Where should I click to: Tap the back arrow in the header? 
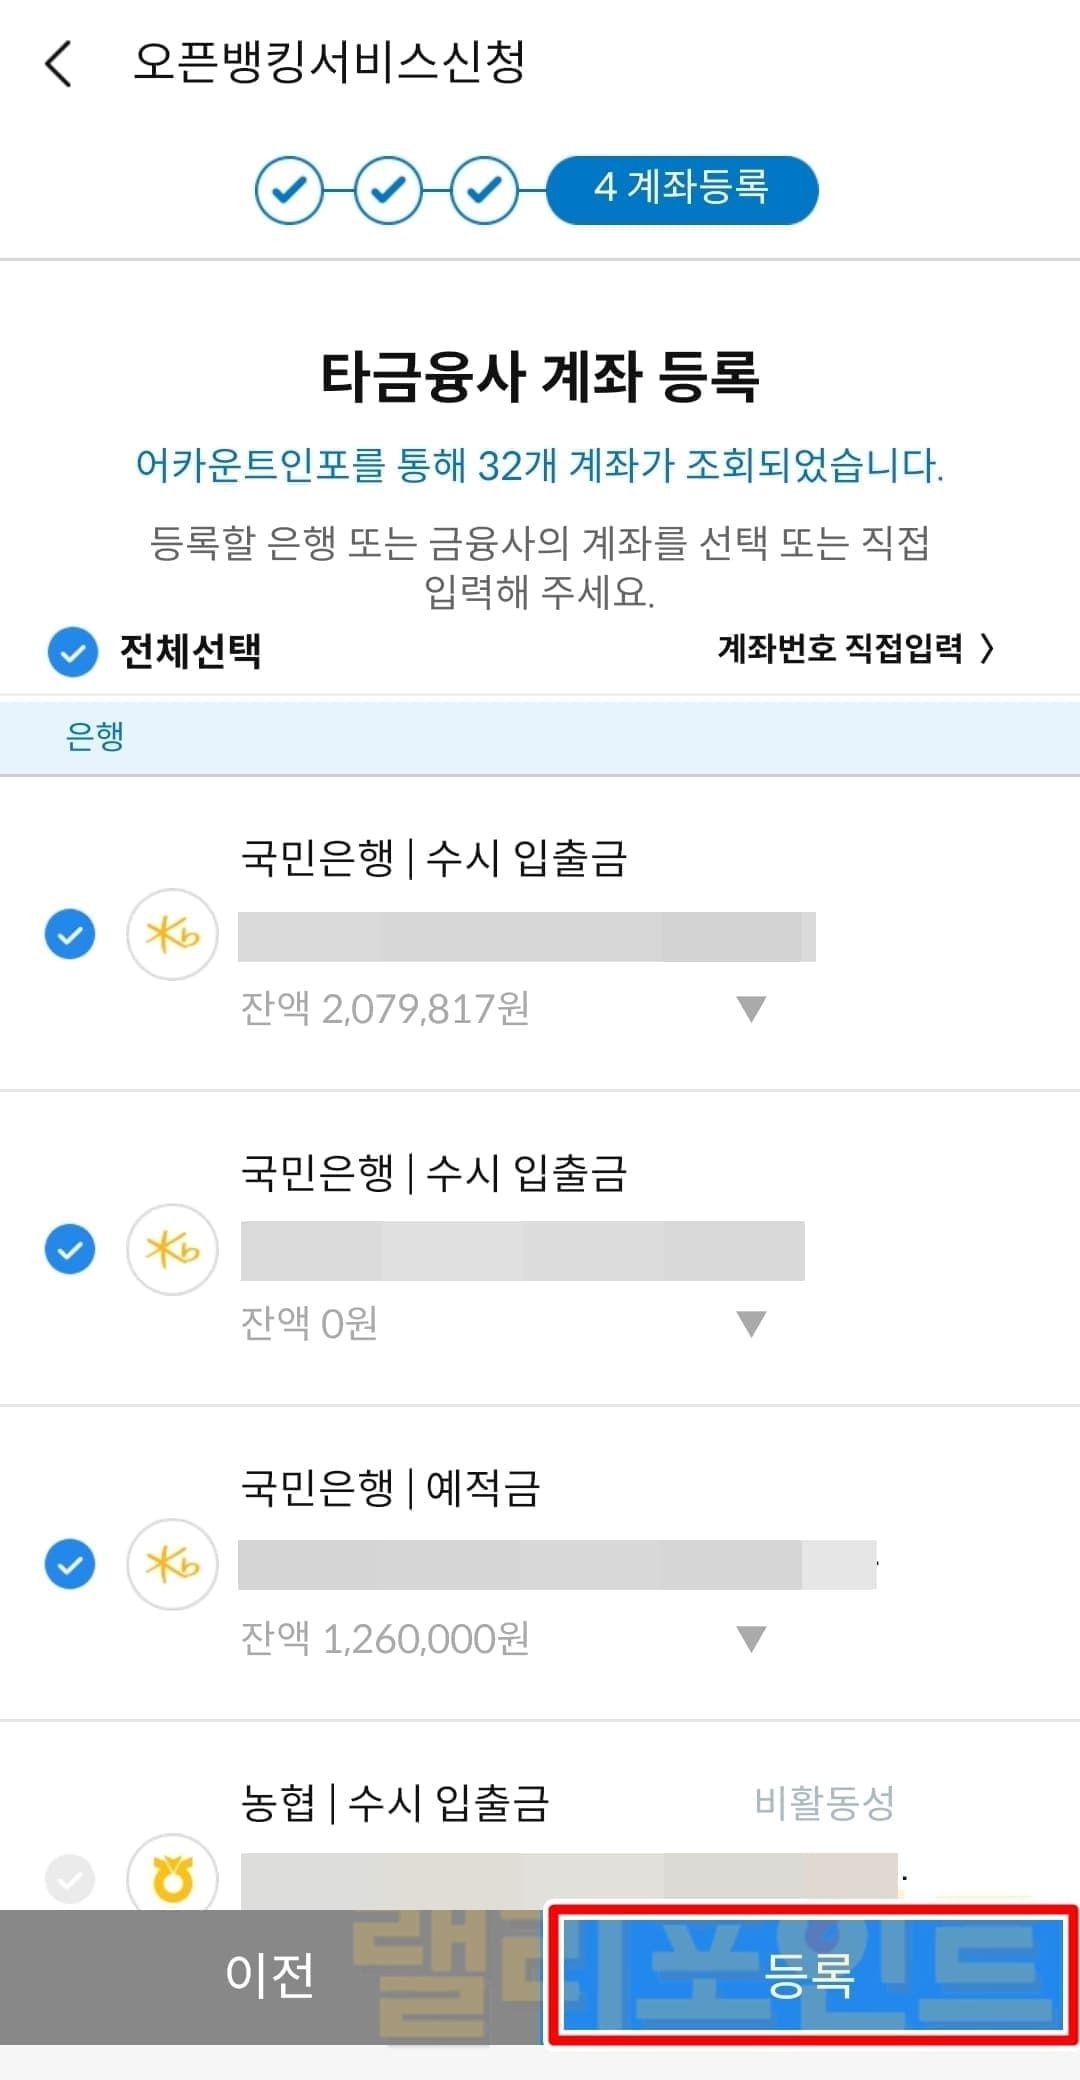click(x=59, y=64)
